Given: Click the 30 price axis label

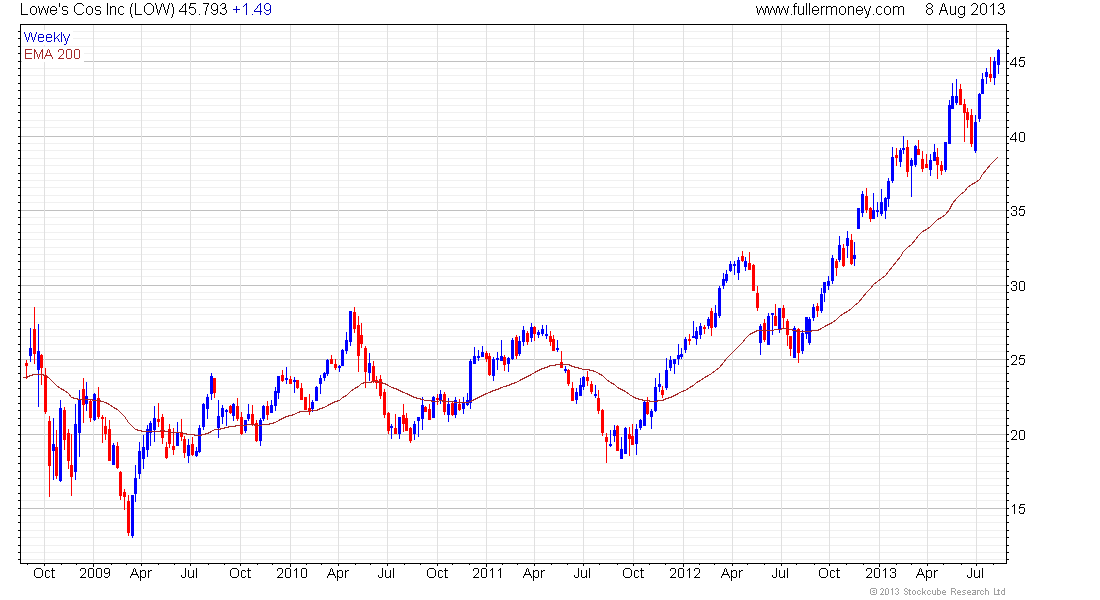Looking at the screenshot, I should point(1017,286).
